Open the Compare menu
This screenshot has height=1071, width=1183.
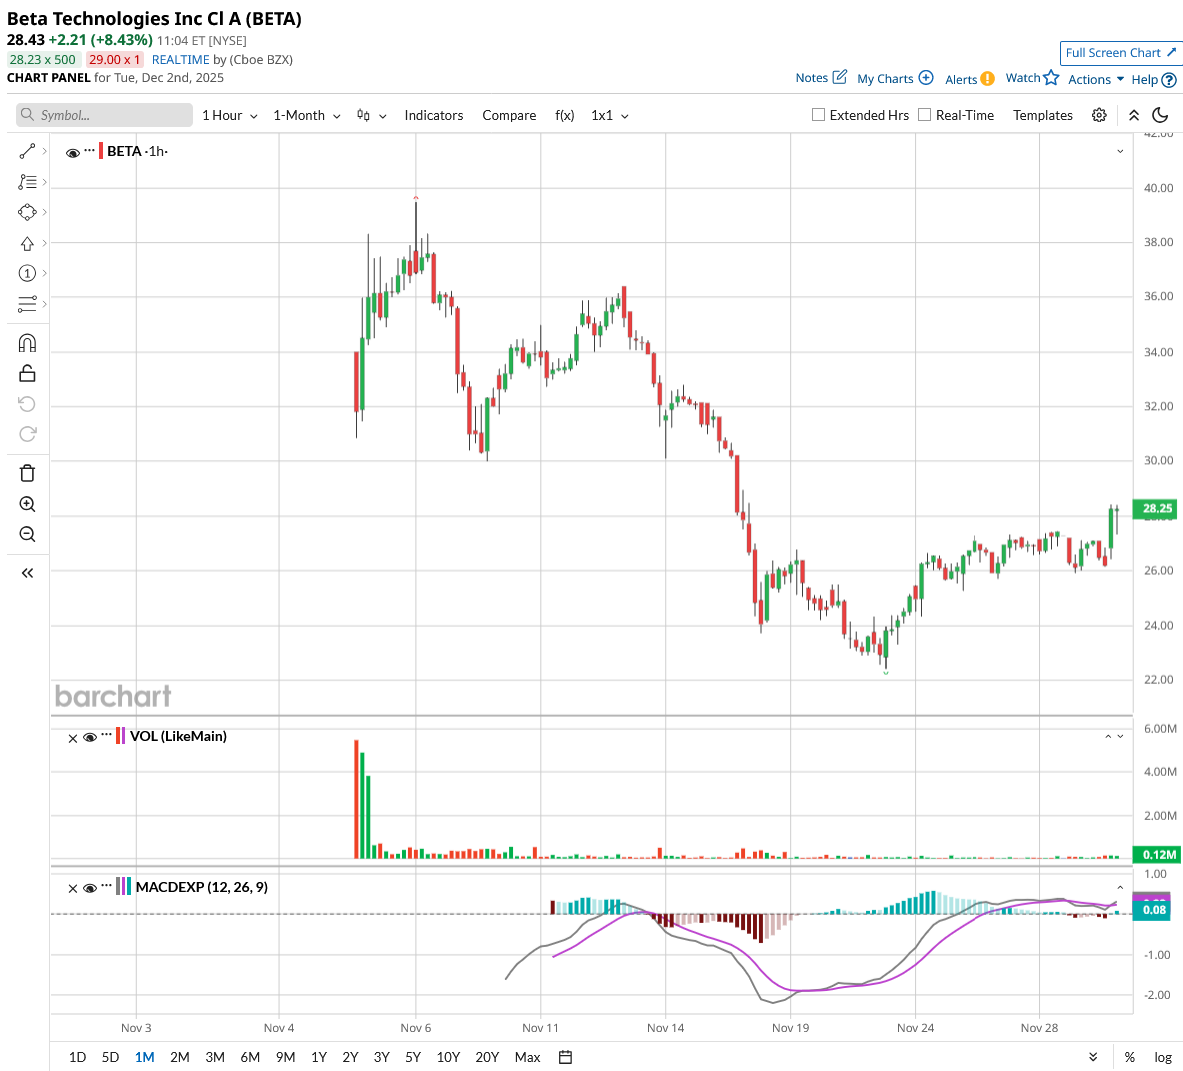tap(509, 115)
